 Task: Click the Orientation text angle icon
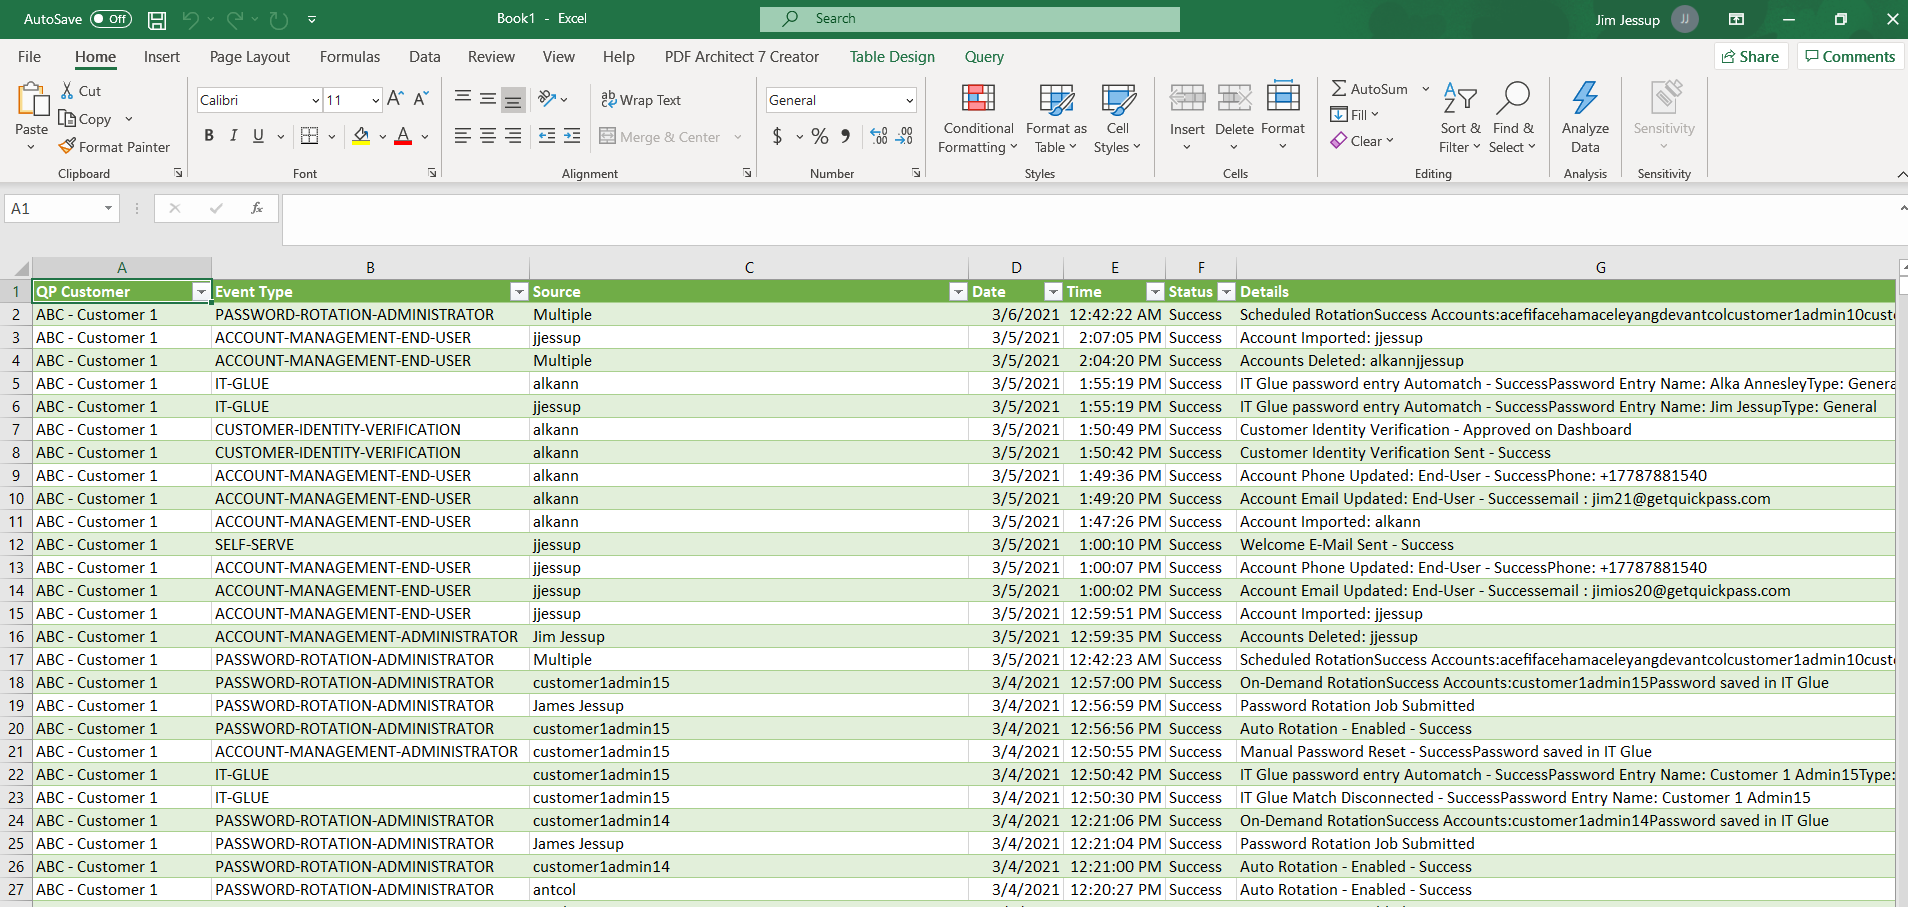pos(547,98)
